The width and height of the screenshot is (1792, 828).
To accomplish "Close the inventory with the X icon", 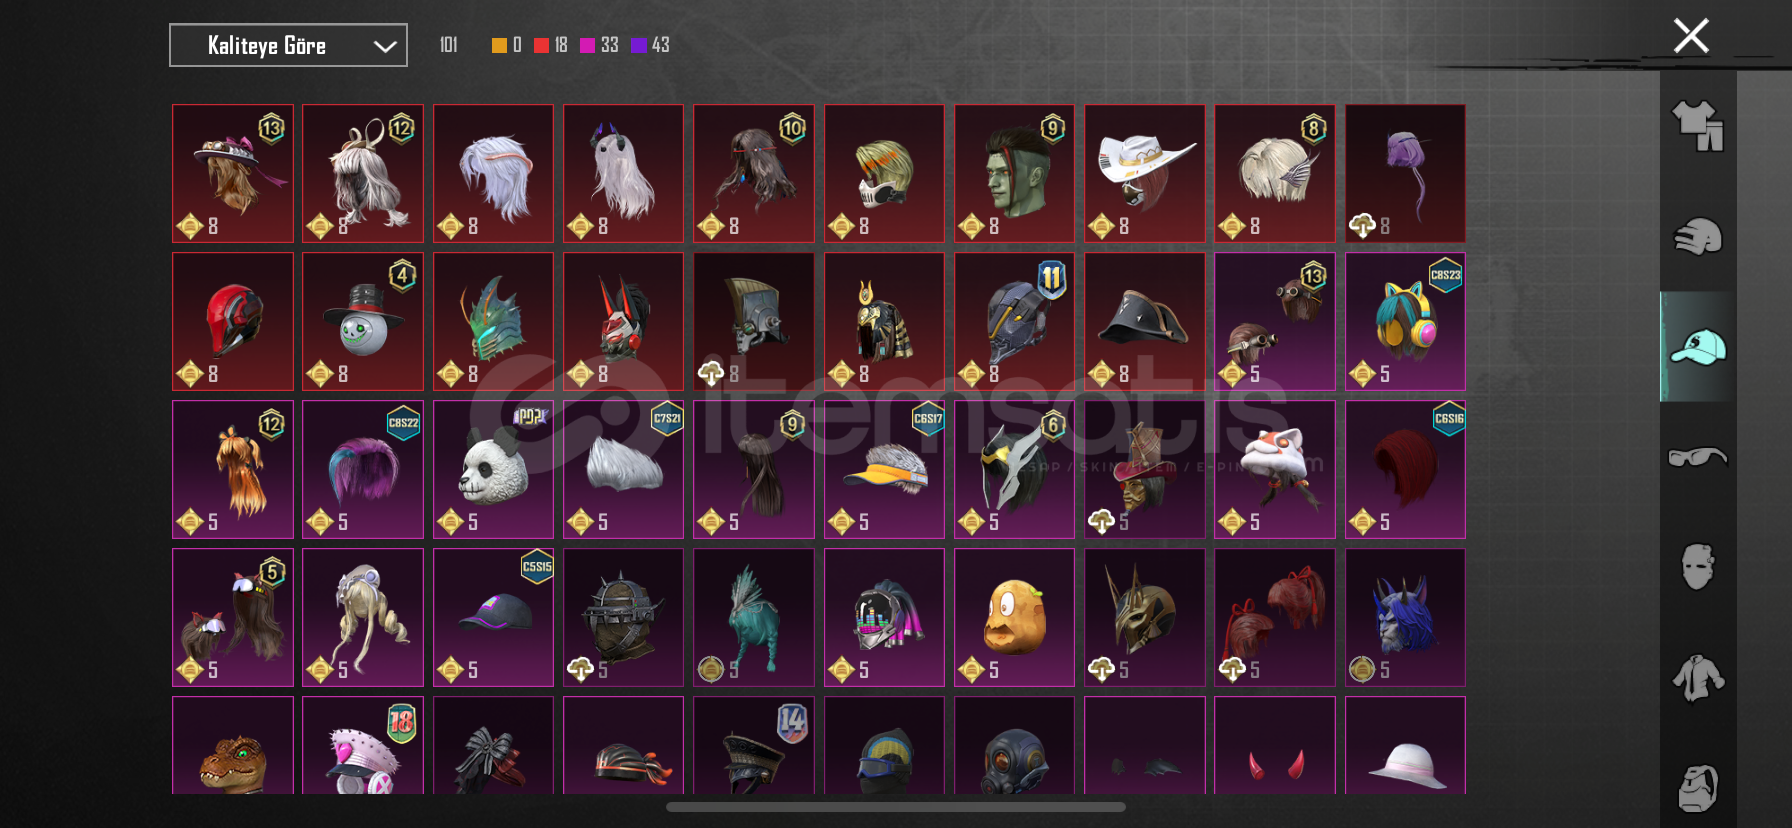I will point(1691,36).
